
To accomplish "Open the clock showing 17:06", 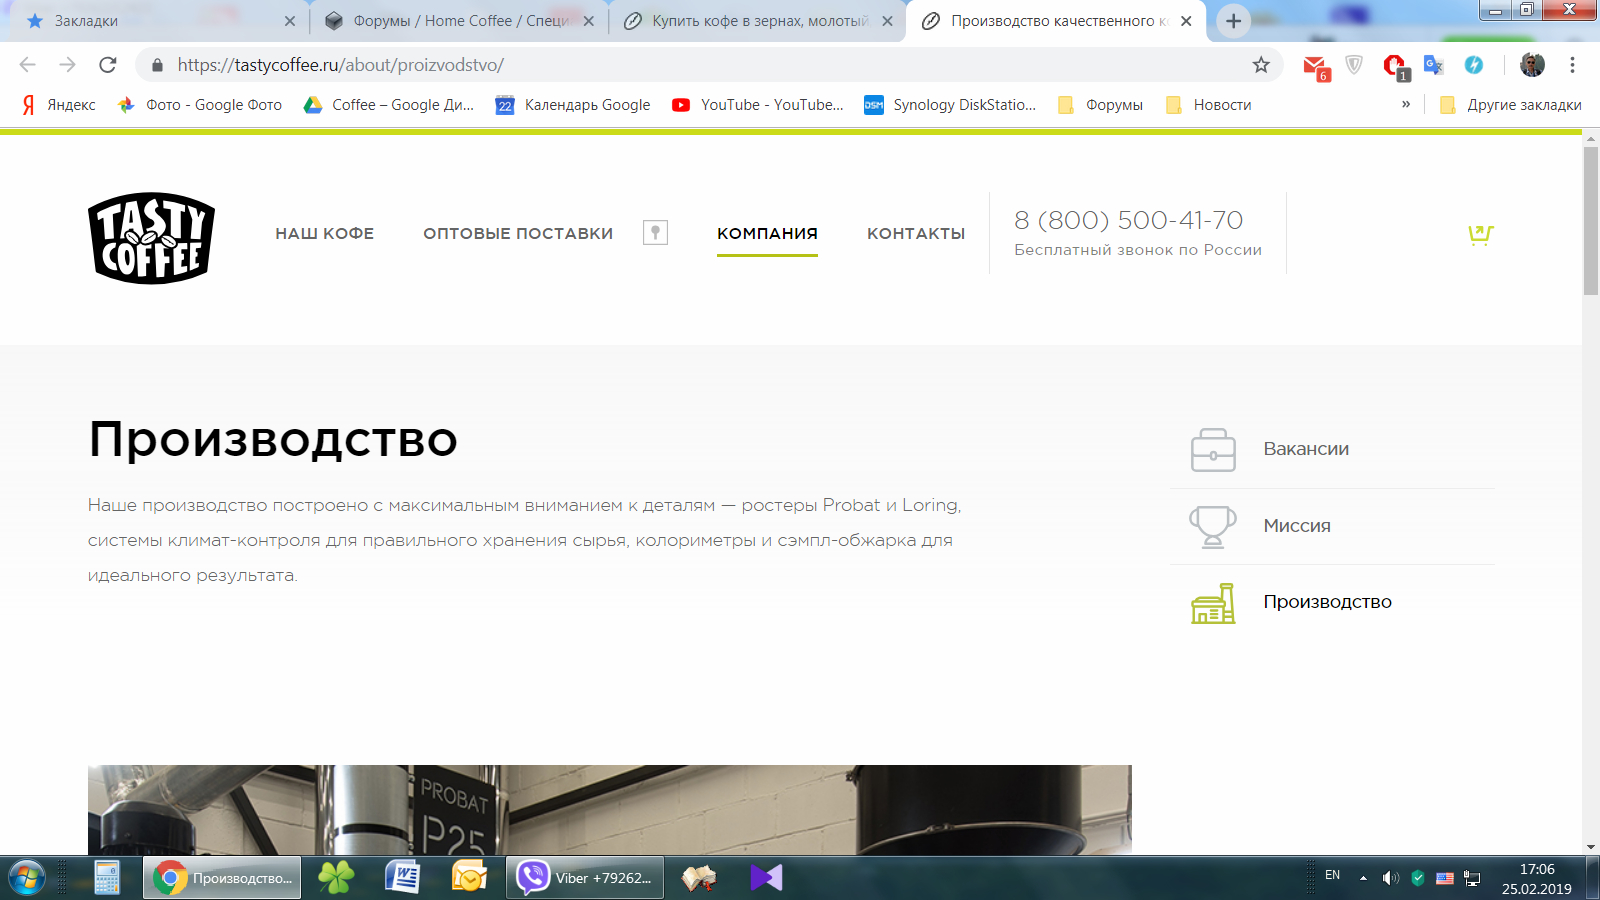I will (1537, 869).
